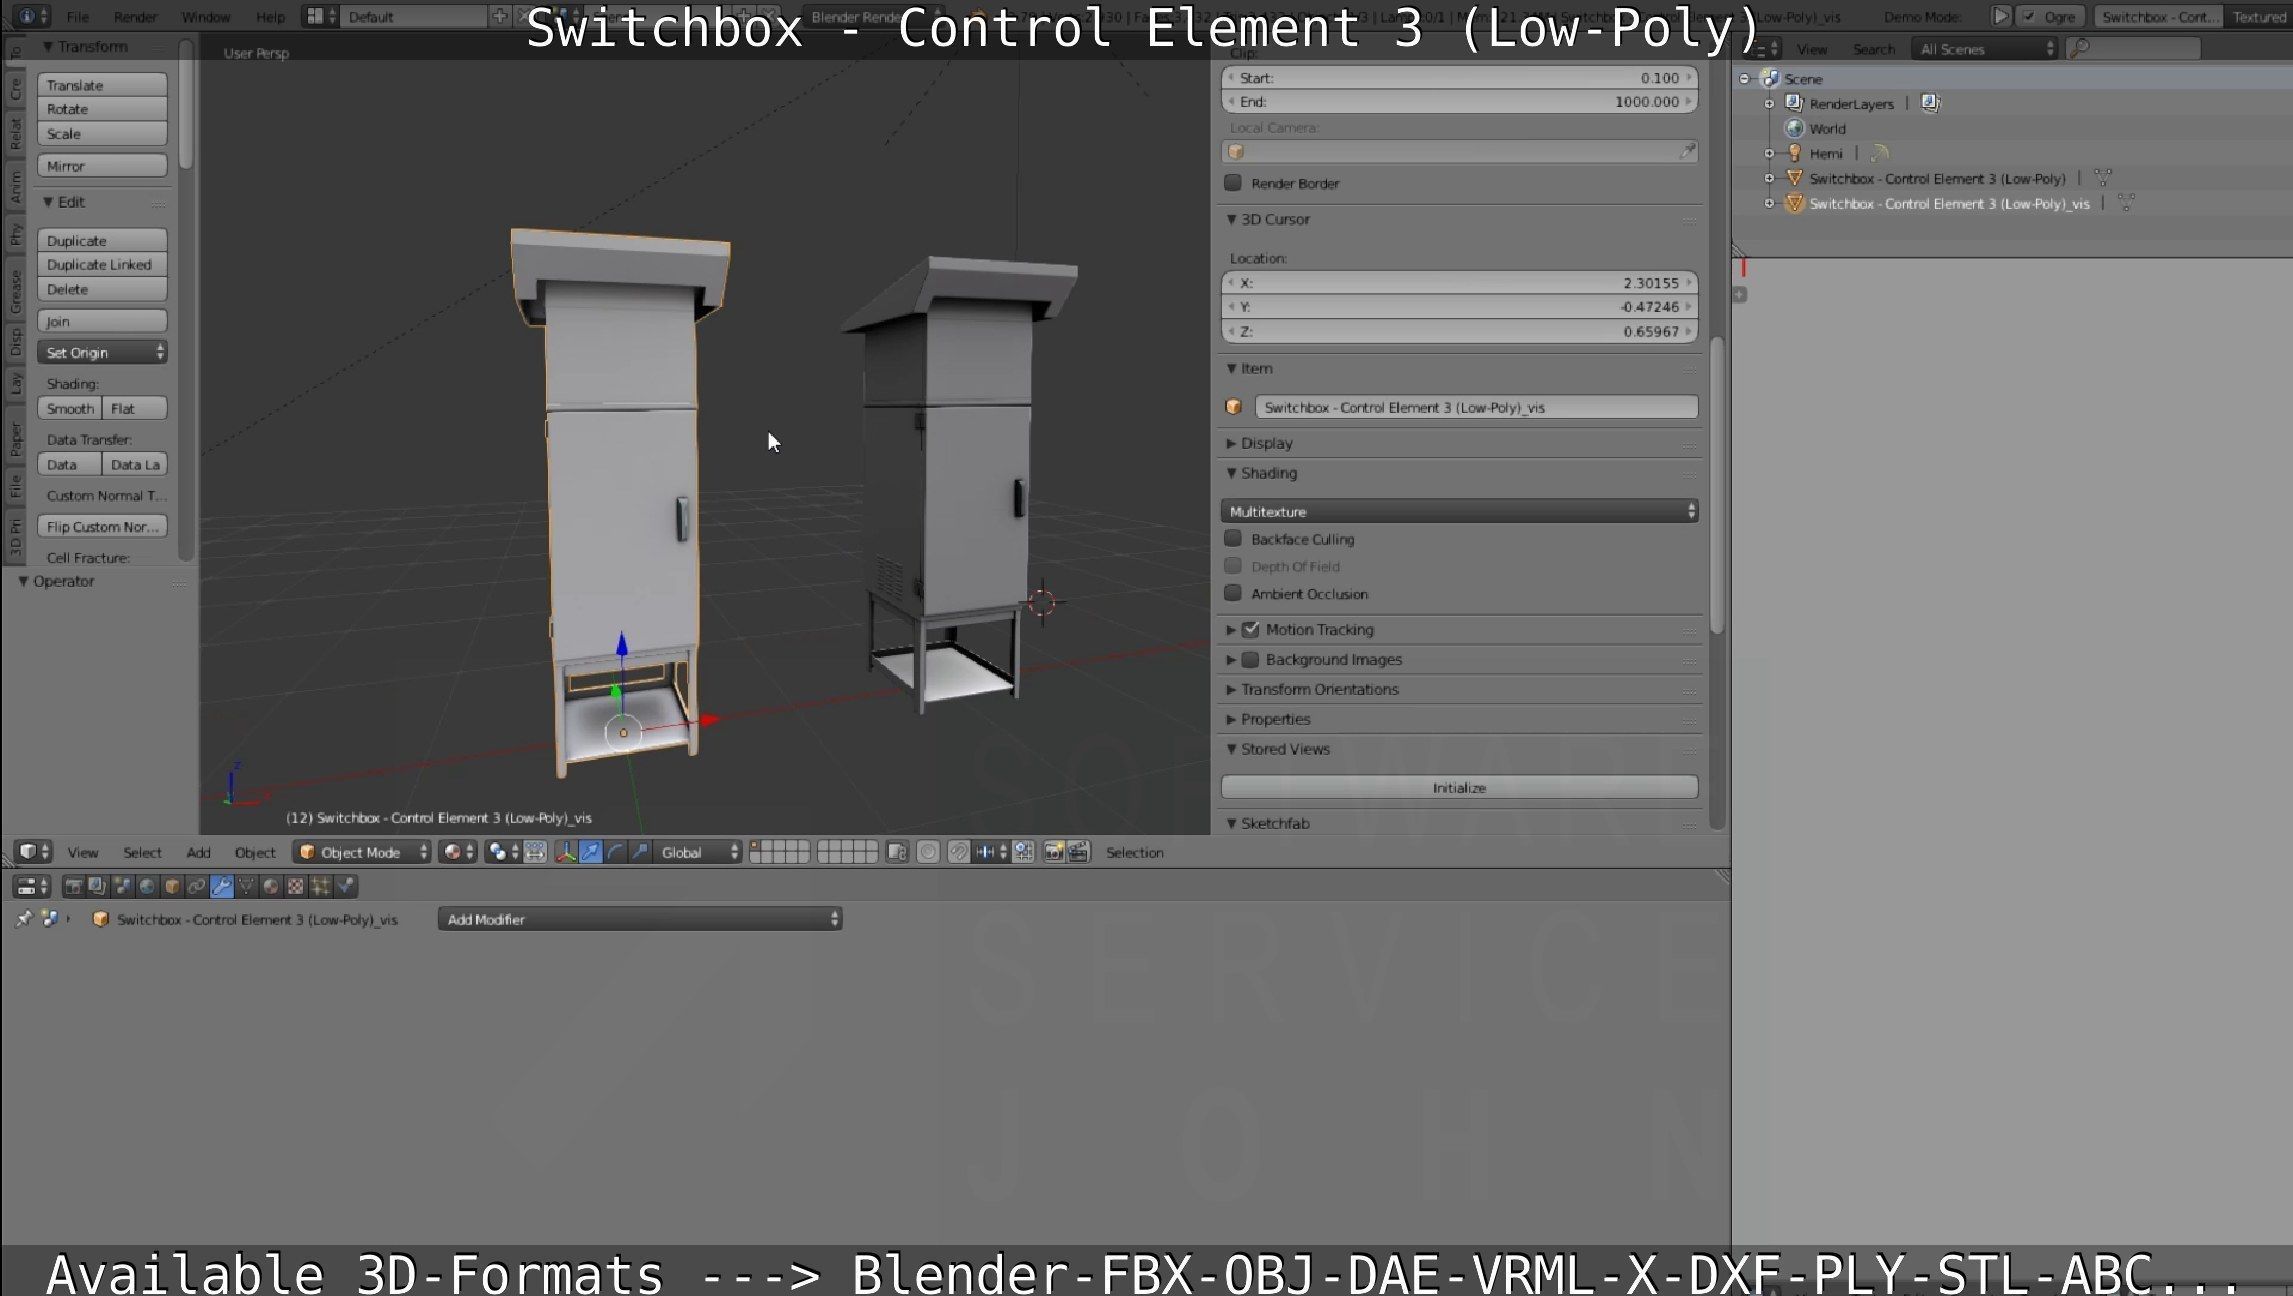Click the Duplicate Linked button
The image size is (2293, 1296).
point(102,264)
